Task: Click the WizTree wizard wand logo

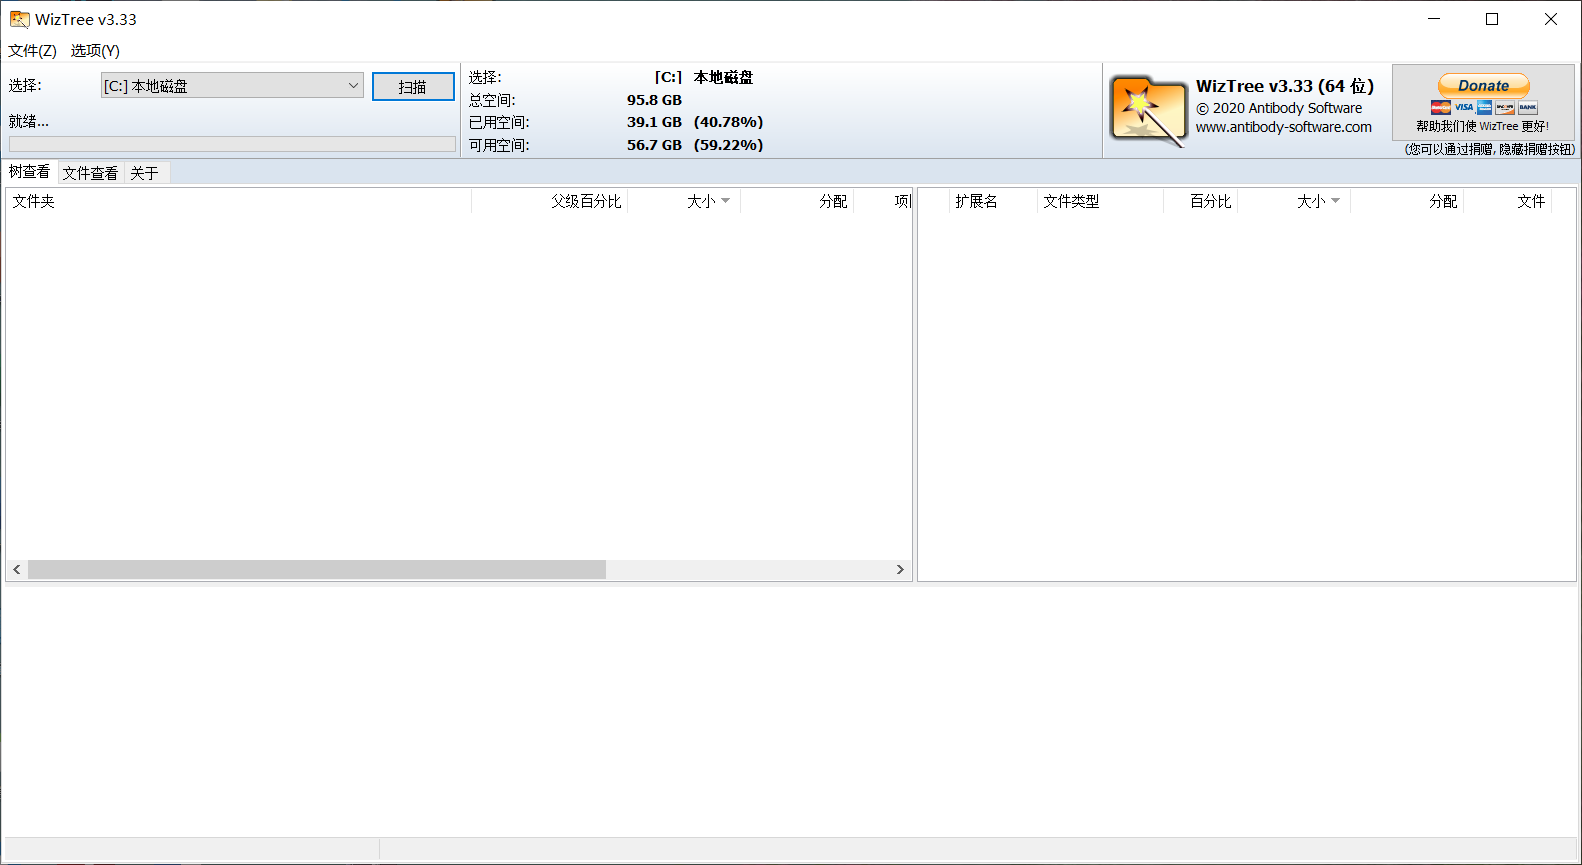Action: pos(1149,111)
